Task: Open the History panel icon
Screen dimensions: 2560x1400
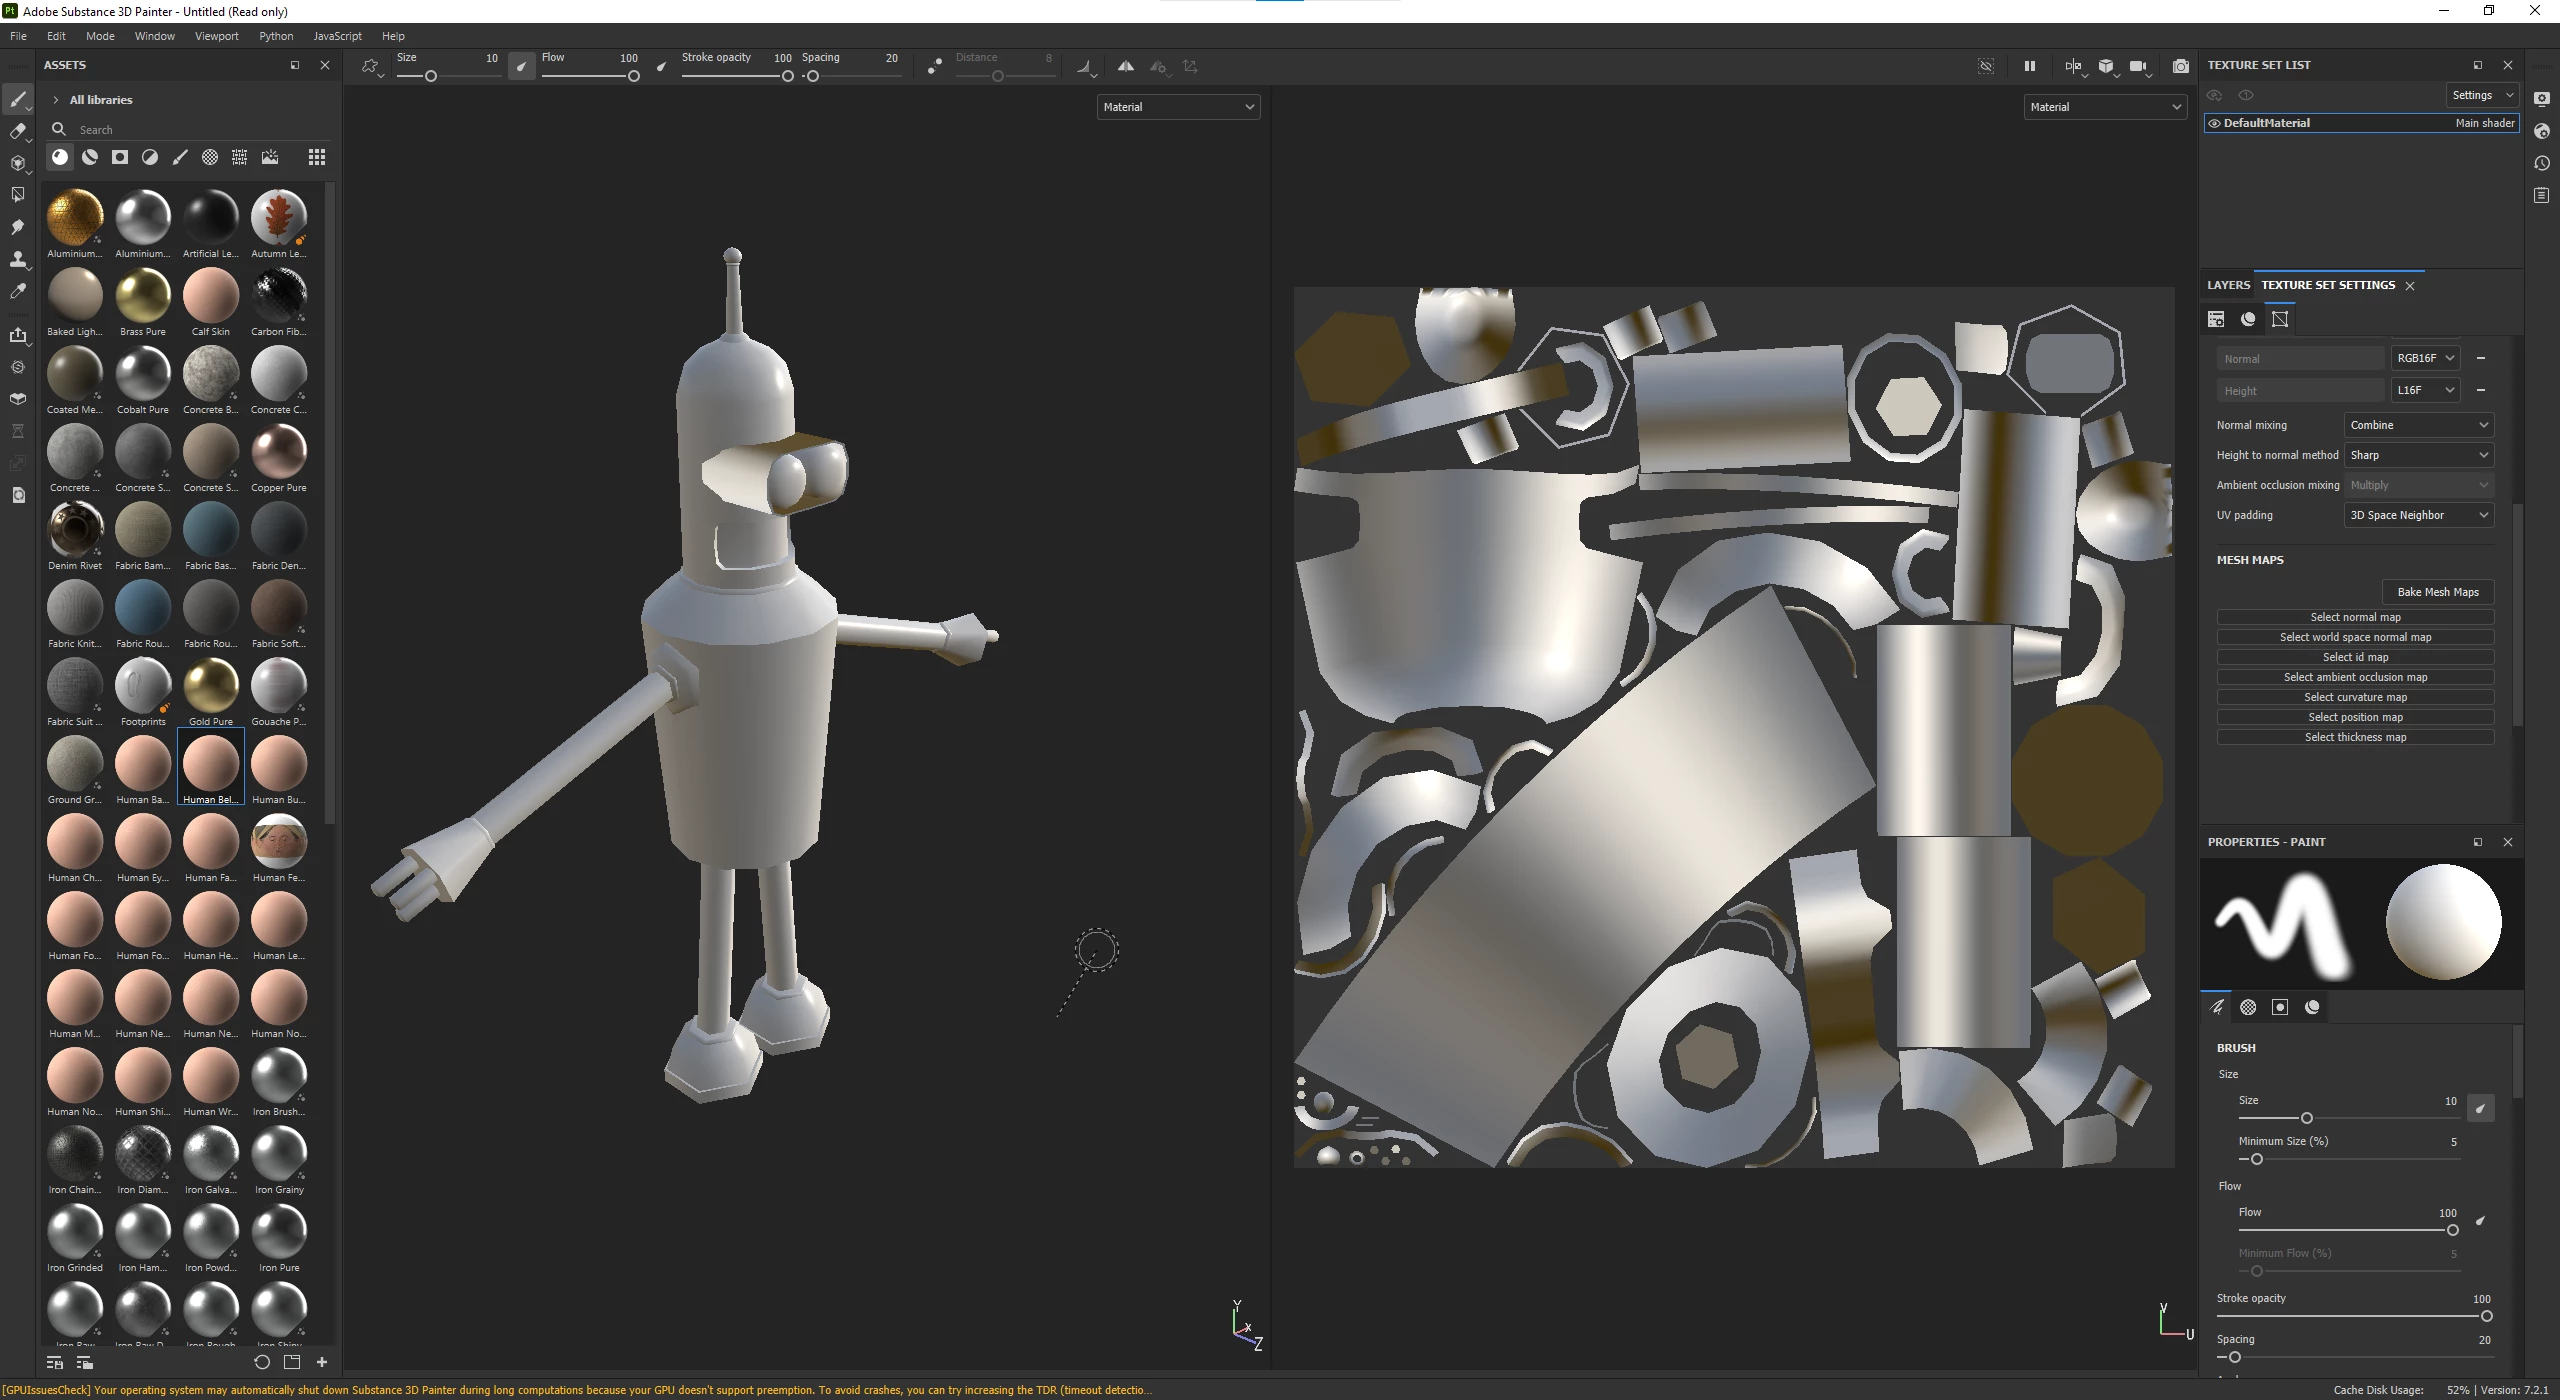Action: [x=2542, y=163]
